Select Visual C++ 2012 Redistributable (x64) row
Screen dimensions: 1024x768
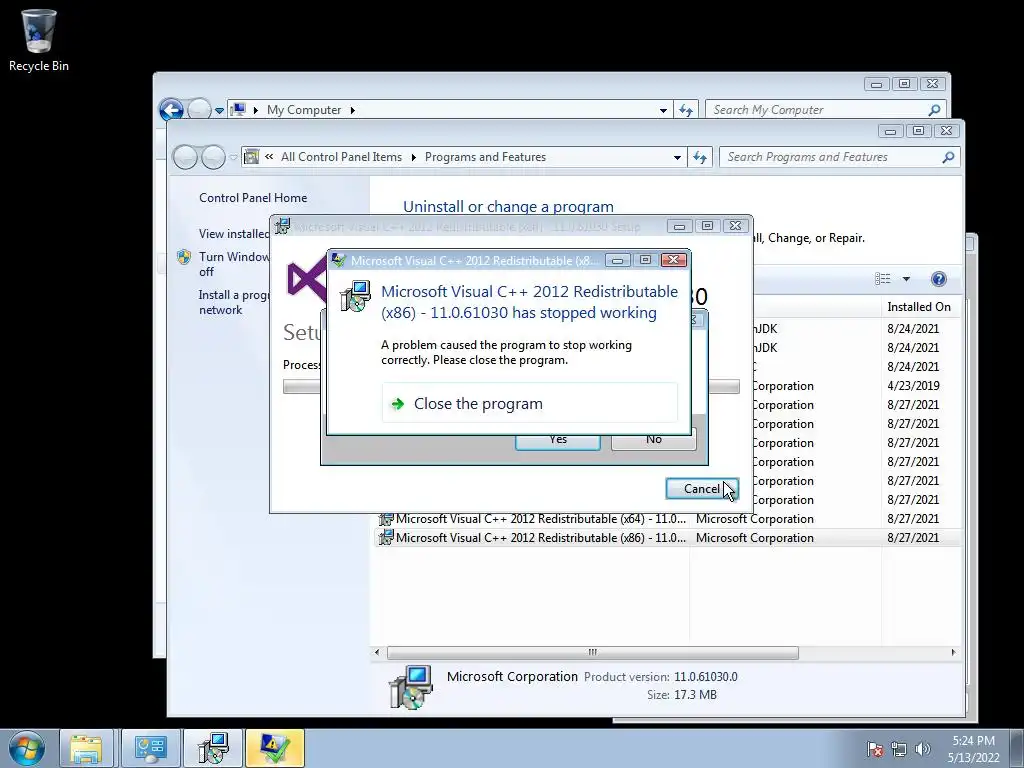click(667, 519)
